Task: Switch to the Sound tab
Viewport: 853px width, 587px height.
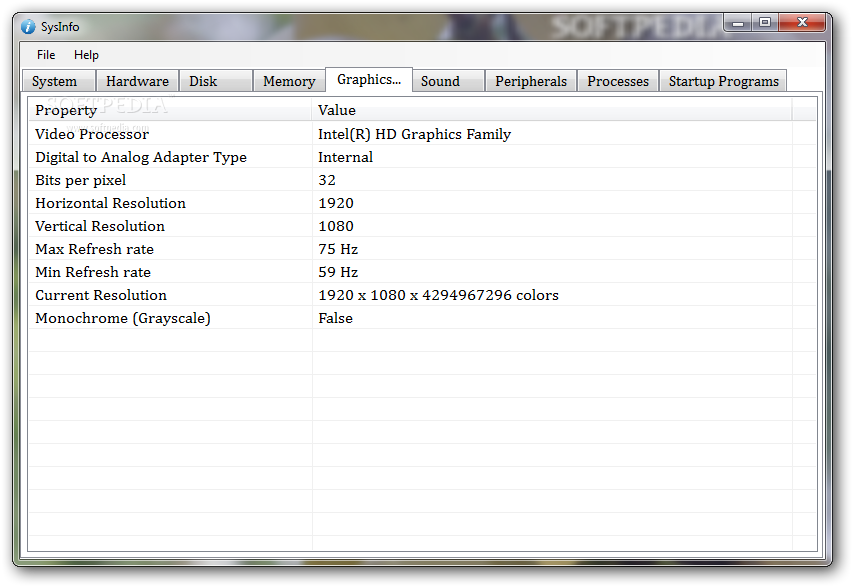Action: (448, 81)
